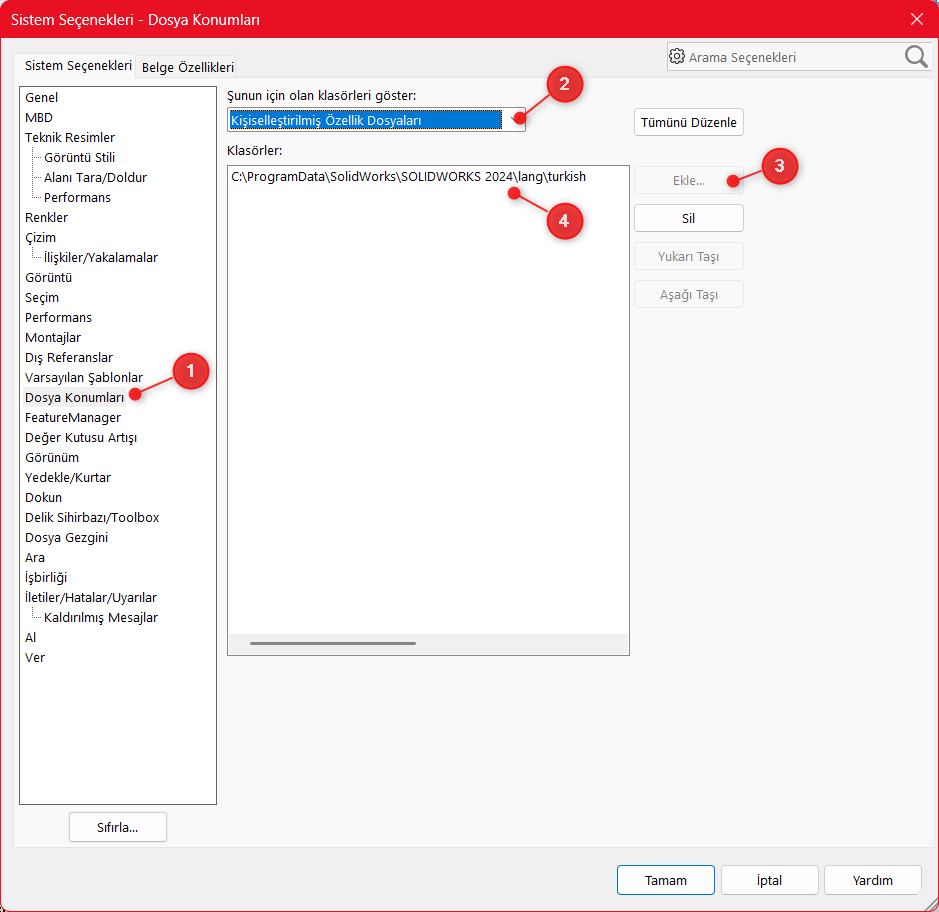Select the turkish lang folder path

click(408, 177)
